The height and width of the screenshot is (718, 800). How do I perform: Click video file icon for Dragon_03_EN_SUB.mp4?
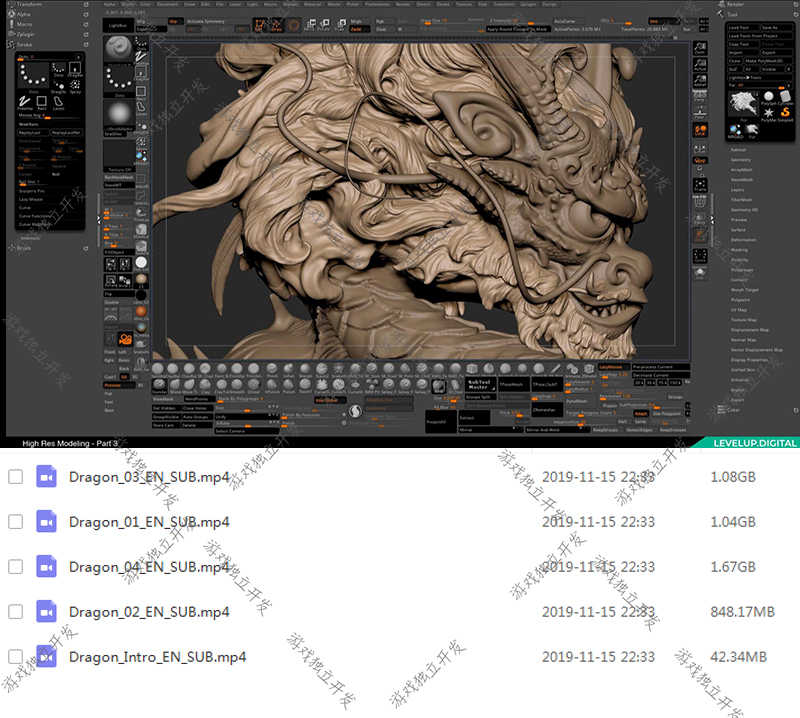(46, 477)
